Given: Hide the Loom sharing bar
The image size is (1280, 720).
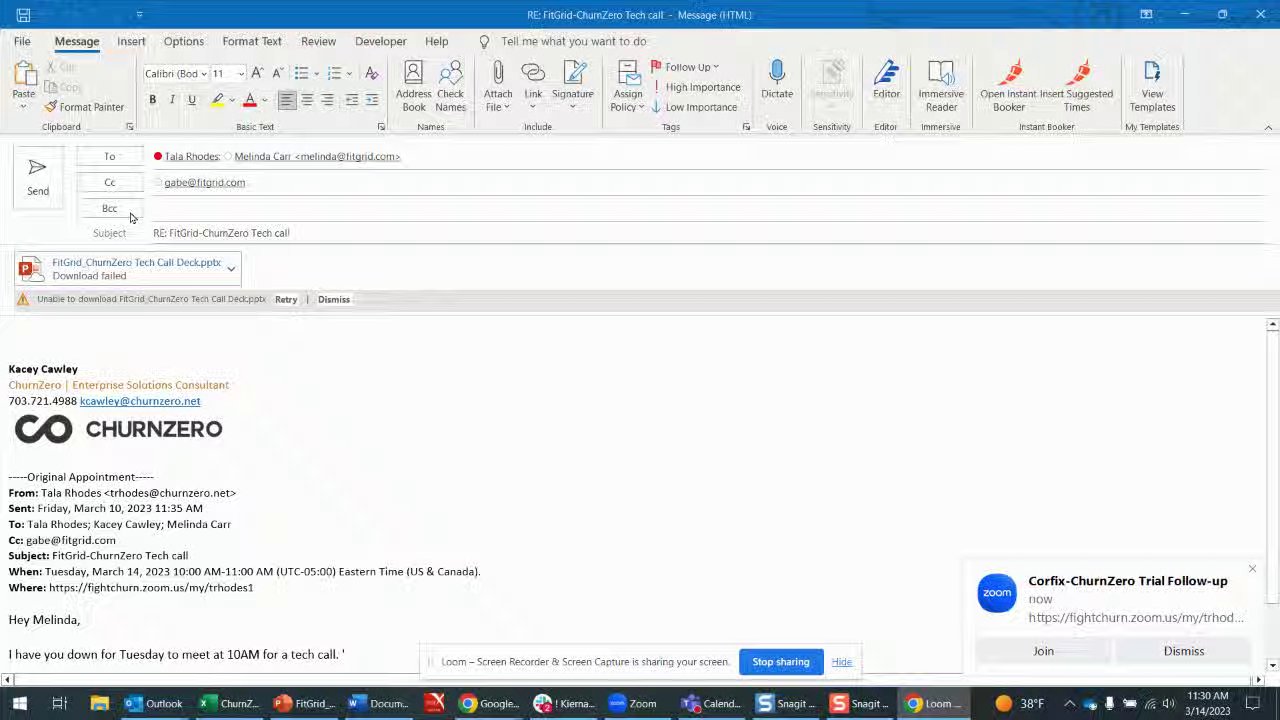Looking at the screenshot, I should pyautogui.click(x=842, y=662).
